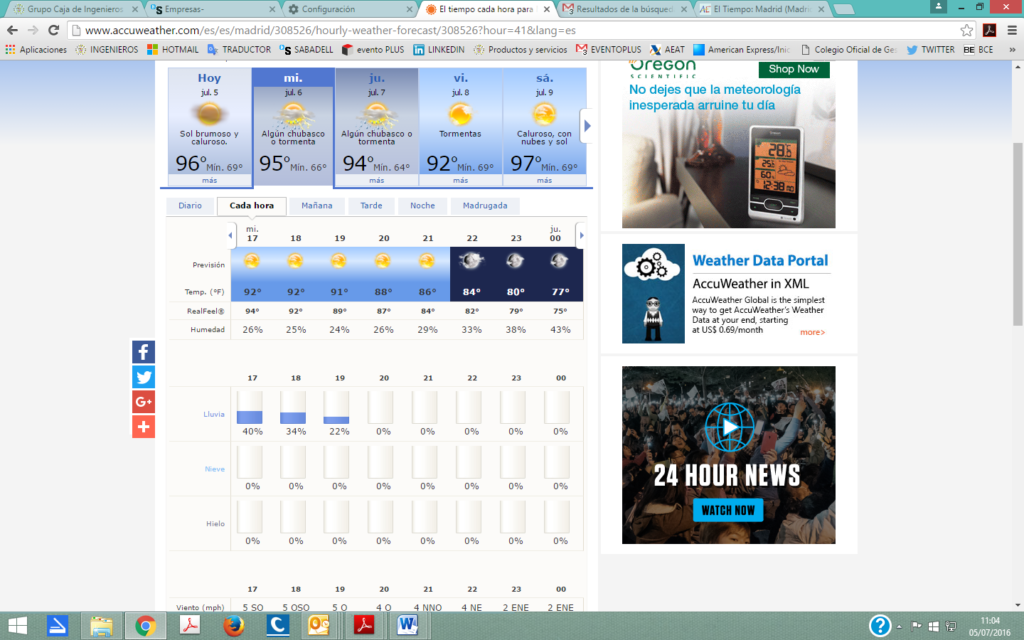This screenshot has height=640, width=1024.
Task: Reload the page in Chrome
Action: click(x=56, y=30)
